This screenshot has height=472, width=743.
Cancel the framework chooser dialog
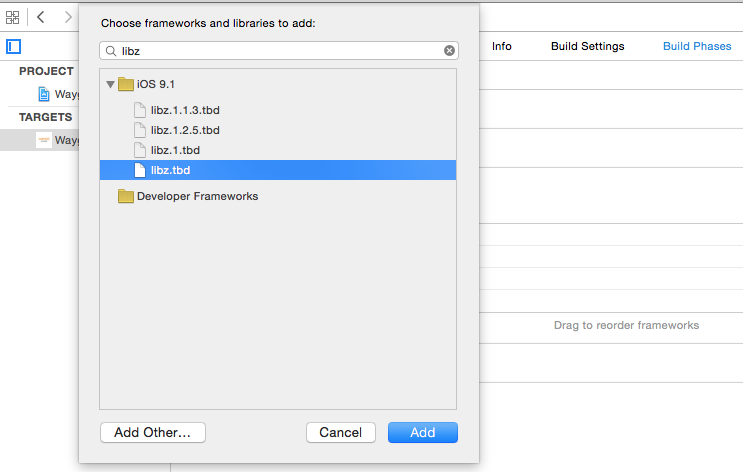click(341, 432)
